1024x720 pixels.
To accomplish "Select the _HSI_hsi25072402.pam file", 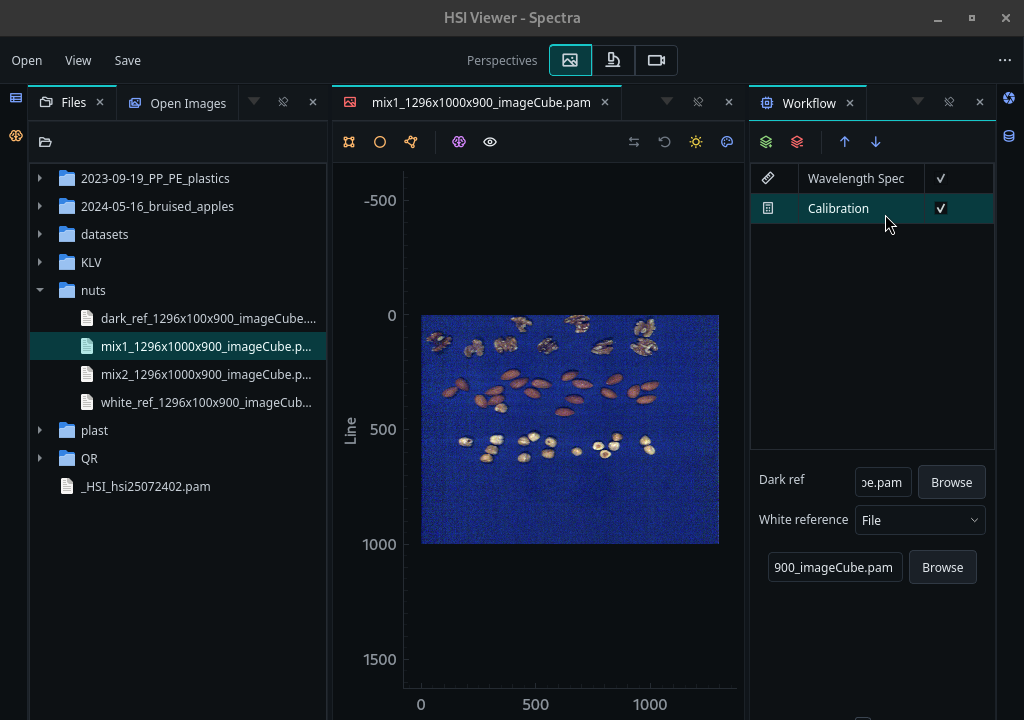I will point(178,486).
